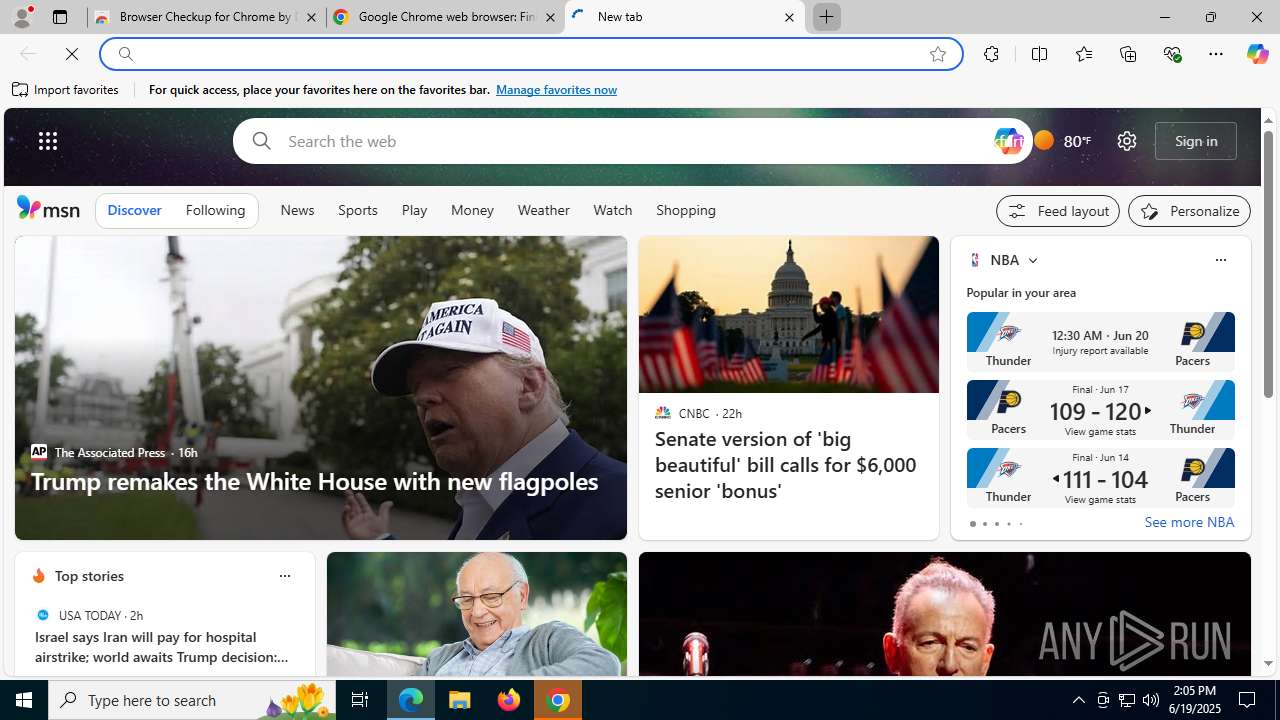Expand the NBA league selector chevron
This screenshot has height=720, width=1280.
pos(1032,260)
